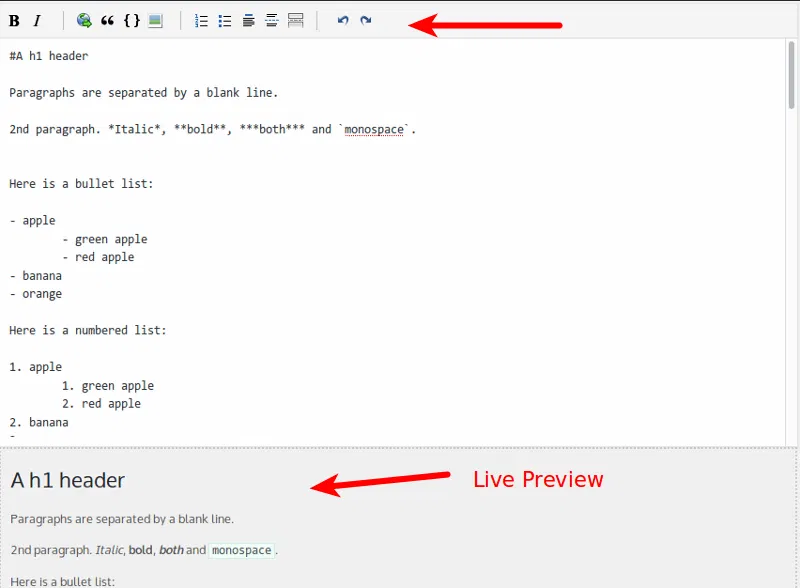
Task: Insert a hyperlink using the globe icon
Action: click(x=83, y=20)
